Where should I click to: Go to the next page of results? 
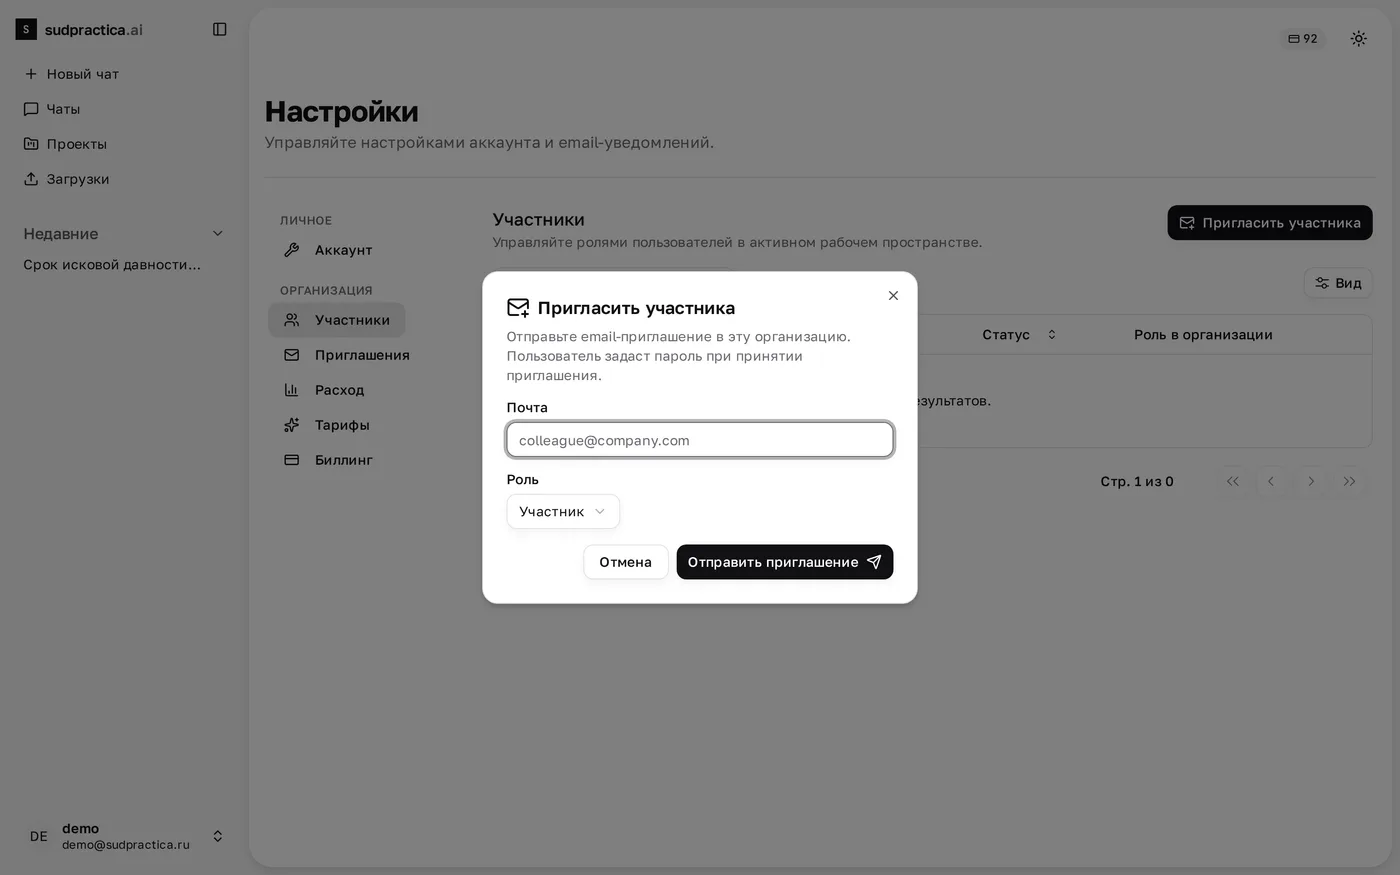pyautogui.click(x=1311, y=481)
